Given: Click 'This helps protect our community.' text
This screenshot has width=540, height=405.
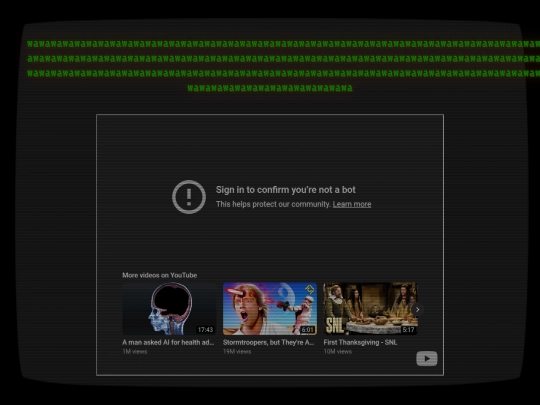Looking at the screenshot, I should [273, 204].
